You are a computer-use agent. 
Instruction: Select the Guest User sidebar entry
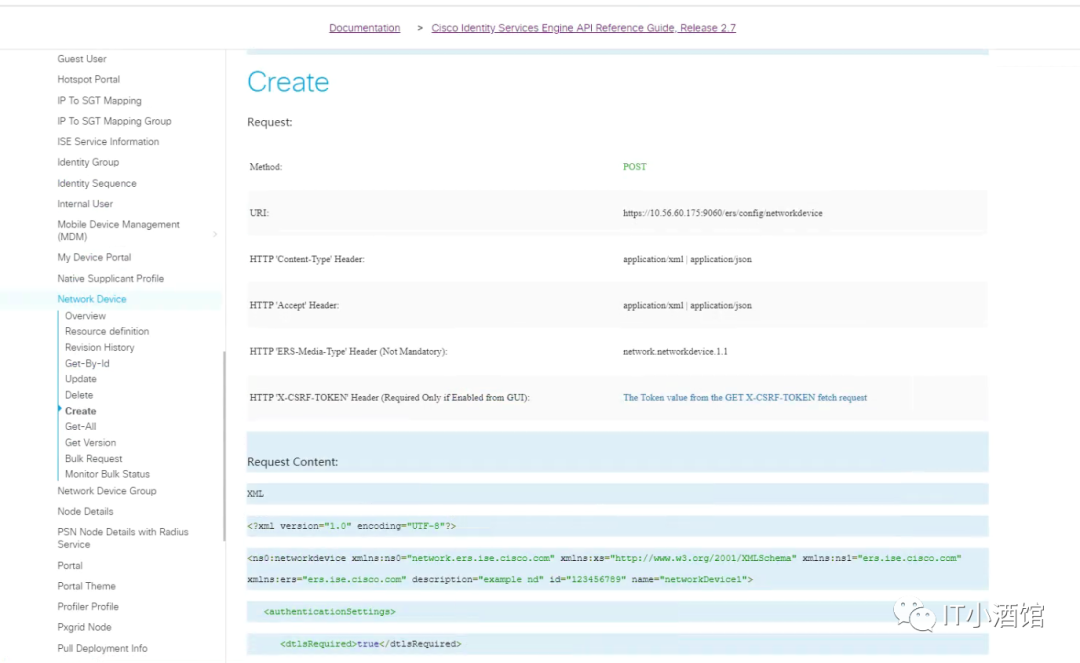(x=80, y=58)
